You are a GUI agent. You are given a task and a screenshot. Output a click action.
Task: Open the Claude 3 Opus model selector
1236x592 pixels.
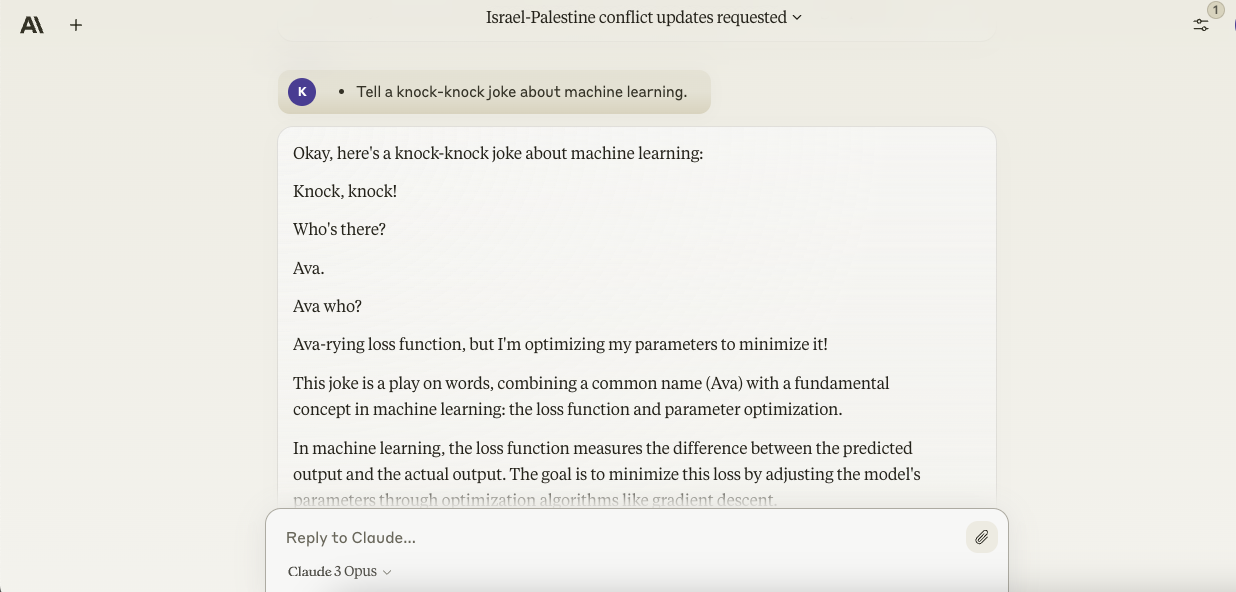click(333, 571)
